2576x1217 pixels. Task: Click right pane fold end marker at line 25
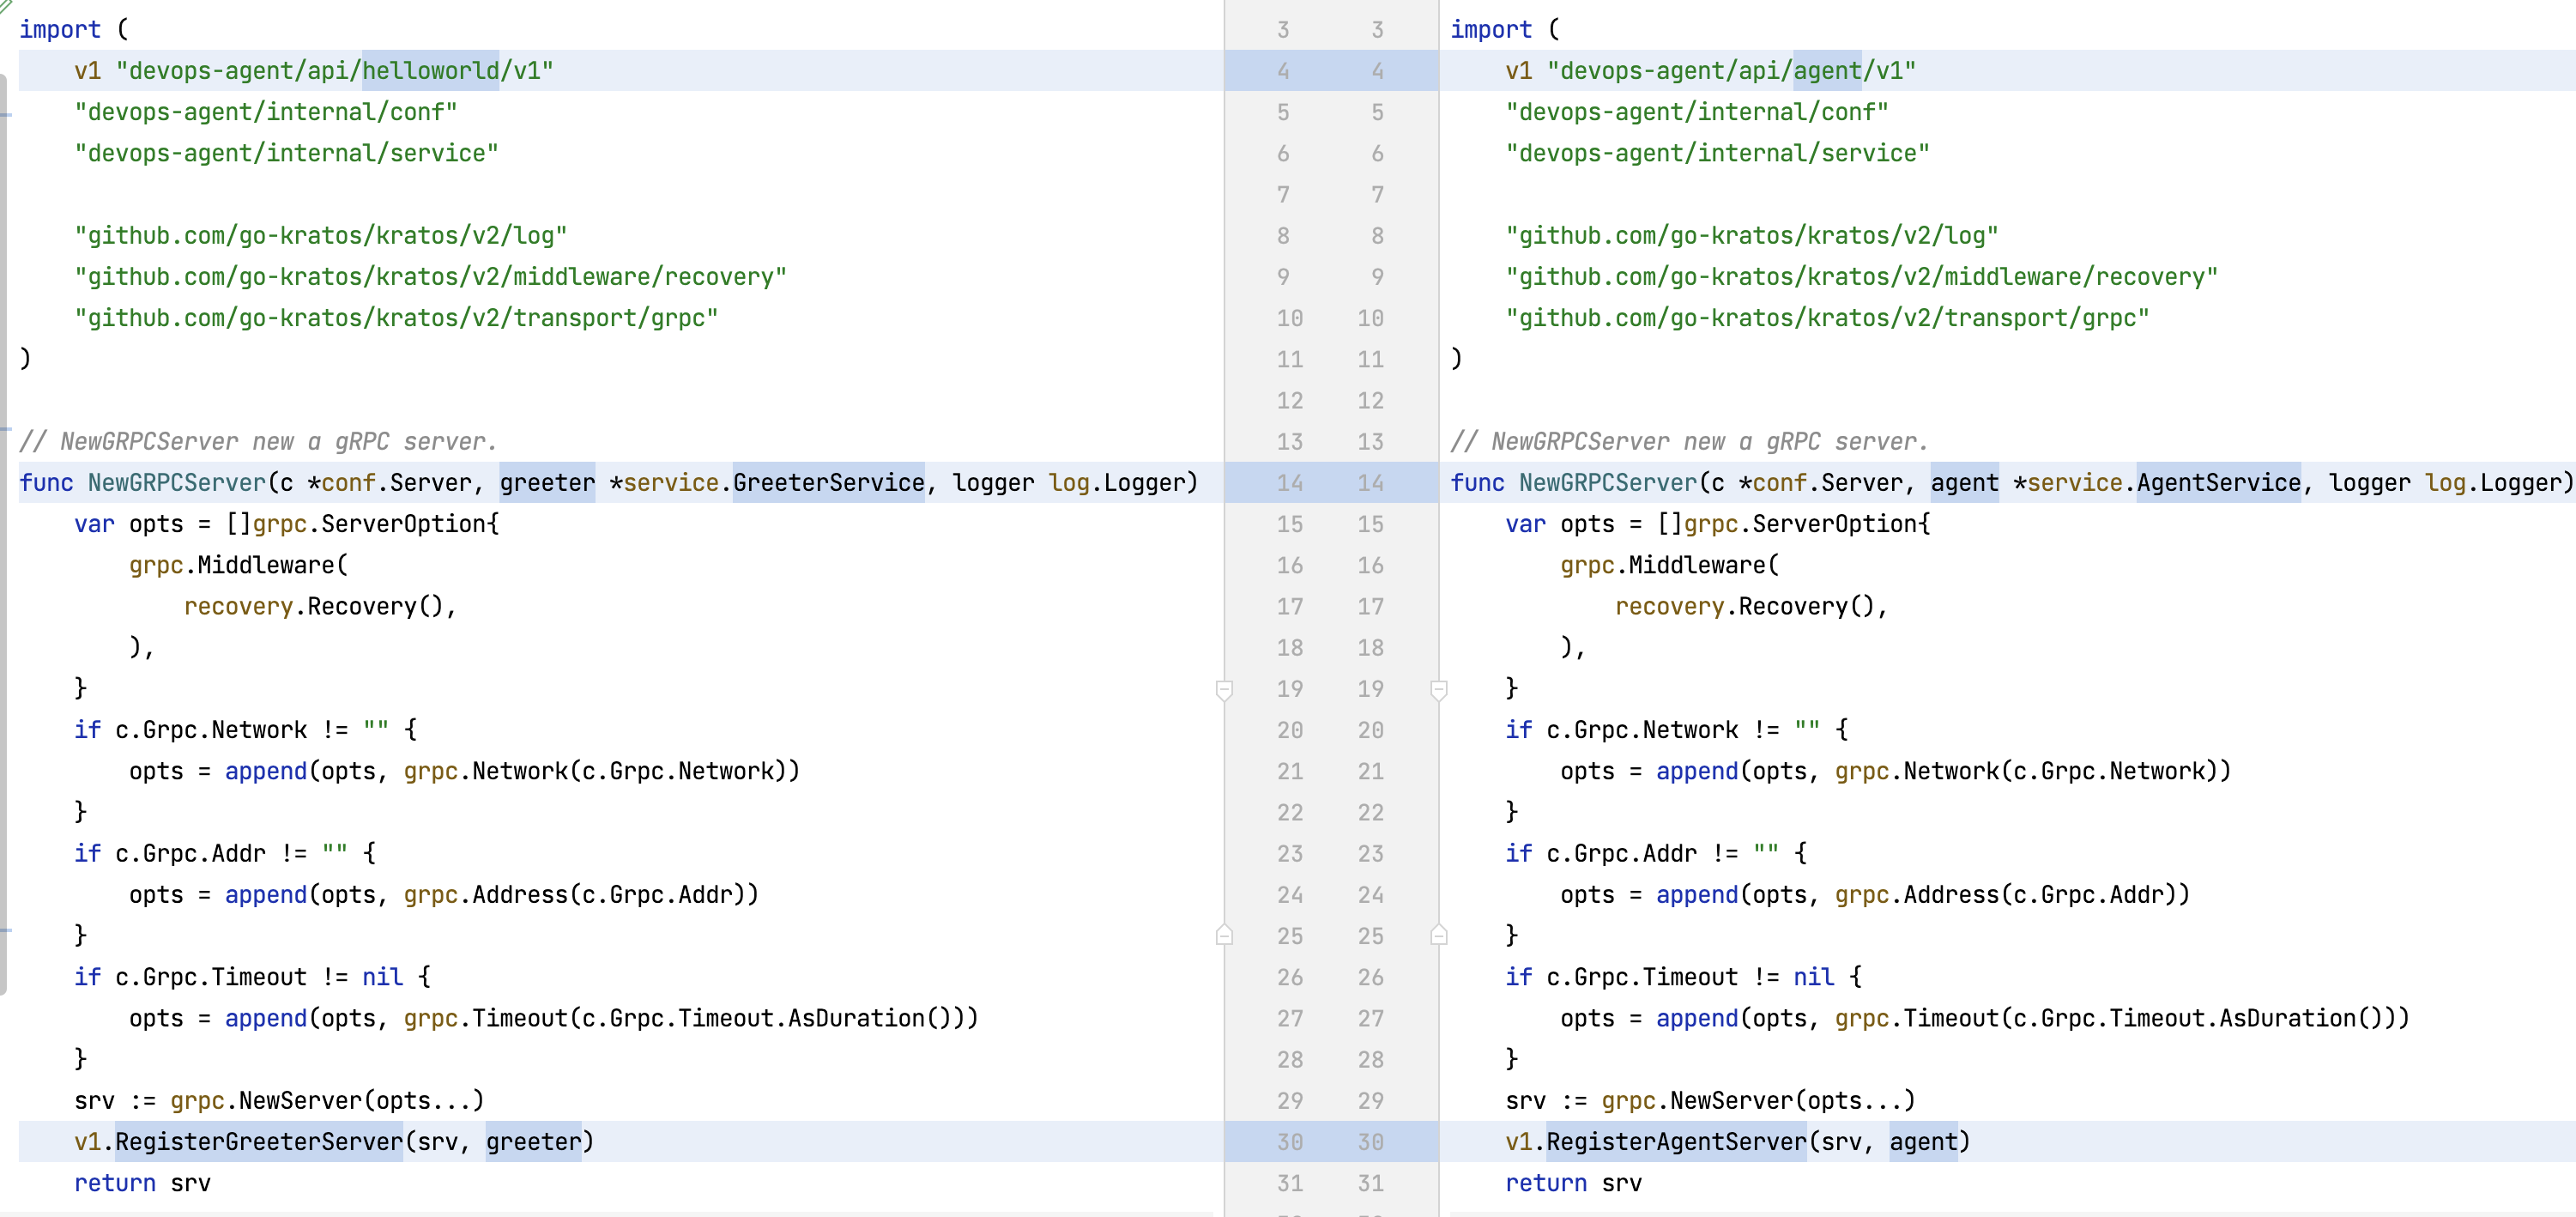1439,935
